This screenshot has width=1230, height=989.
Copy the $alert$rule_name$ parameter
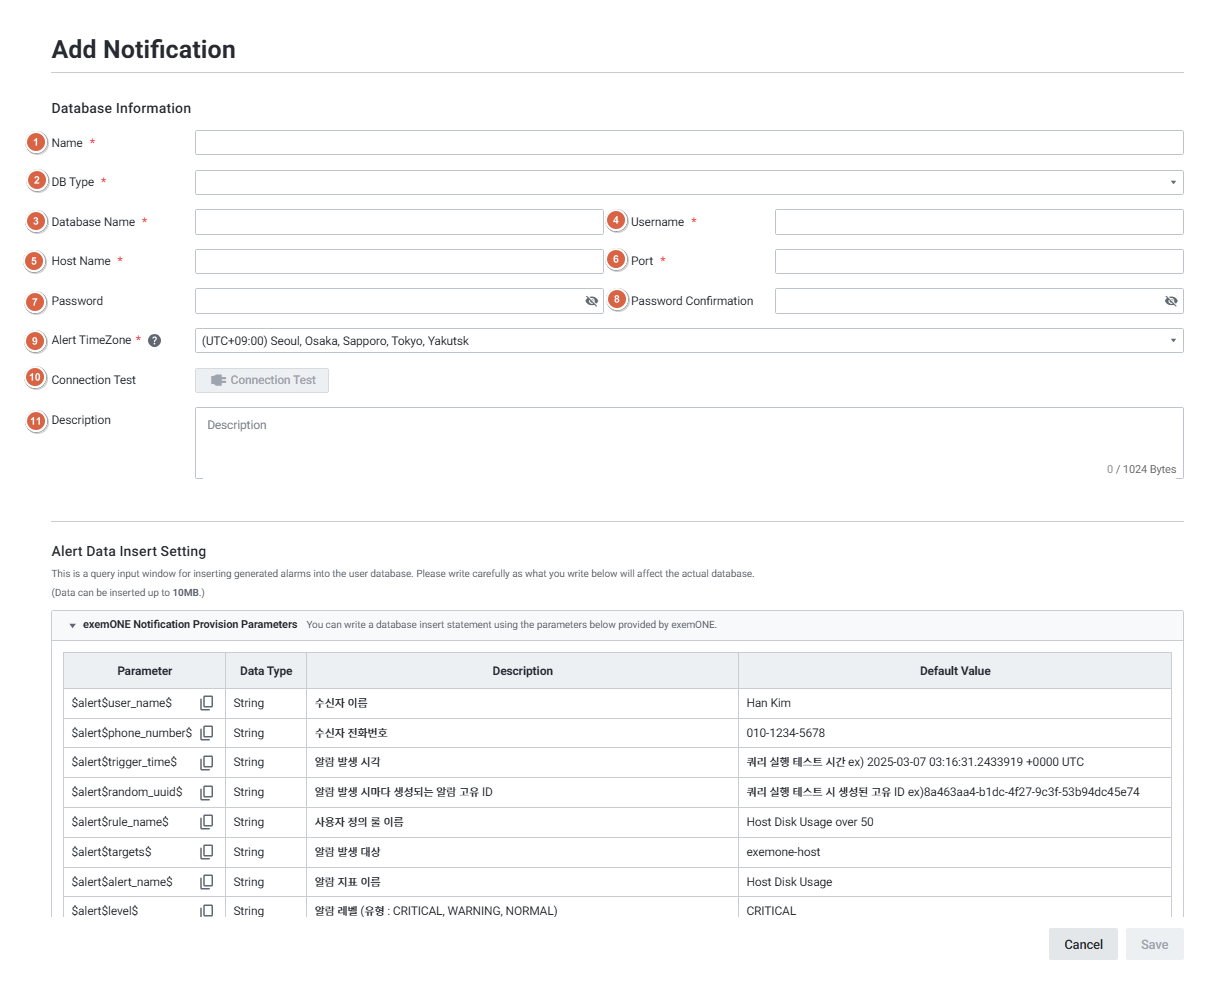(x=207, y=822)
